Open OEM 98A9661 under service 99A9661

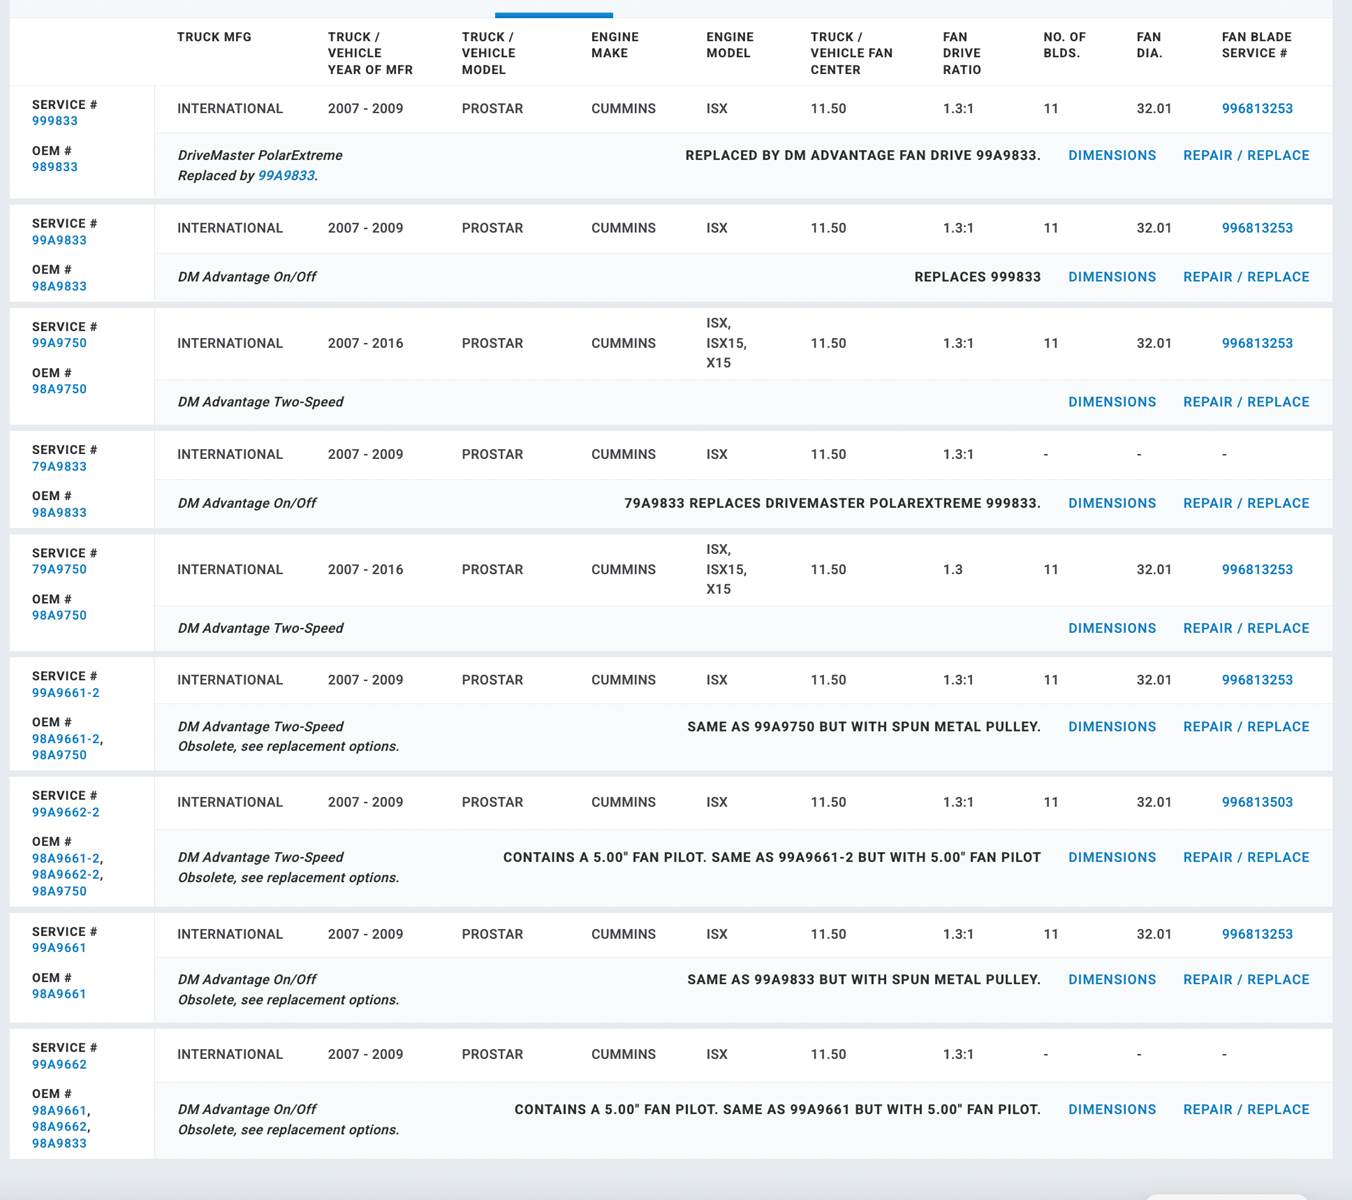[59, 994]
